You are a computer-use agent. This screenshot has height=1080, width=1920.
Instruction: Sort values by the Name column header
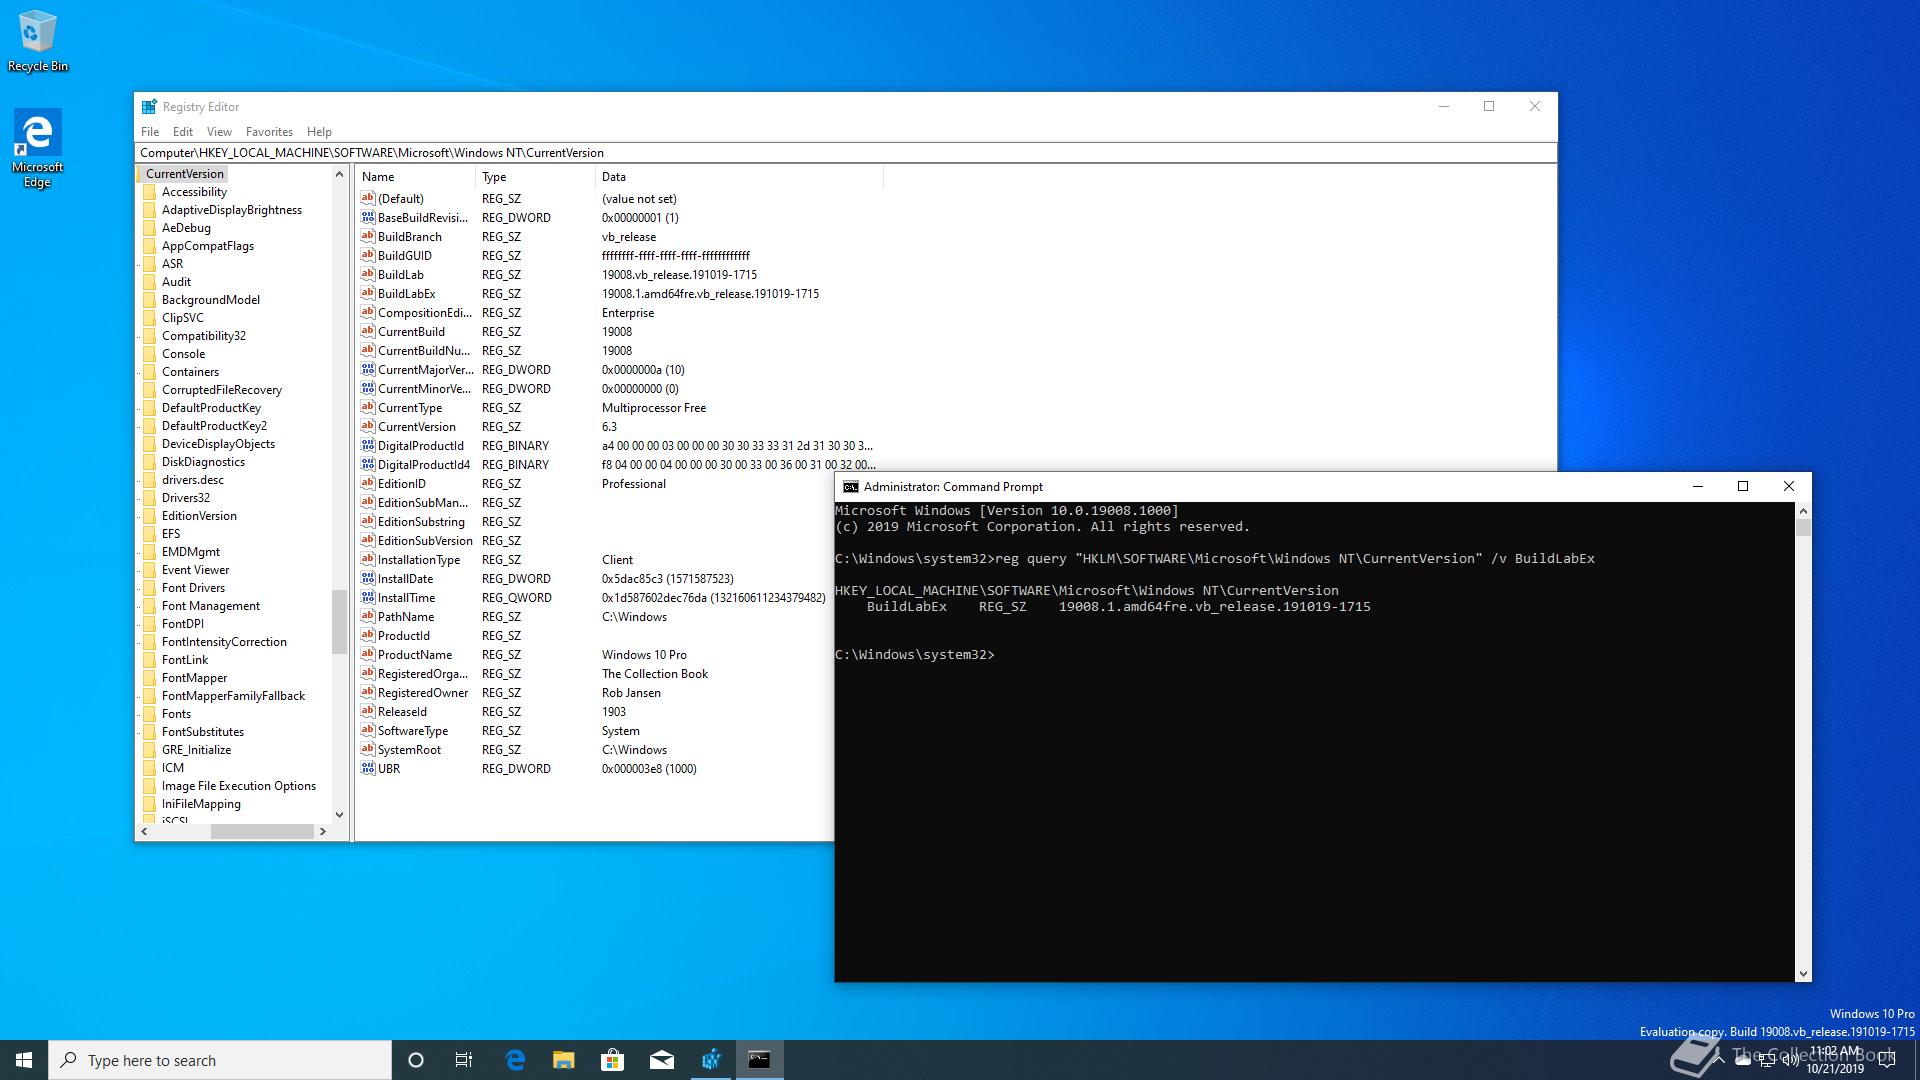point(415,177)
